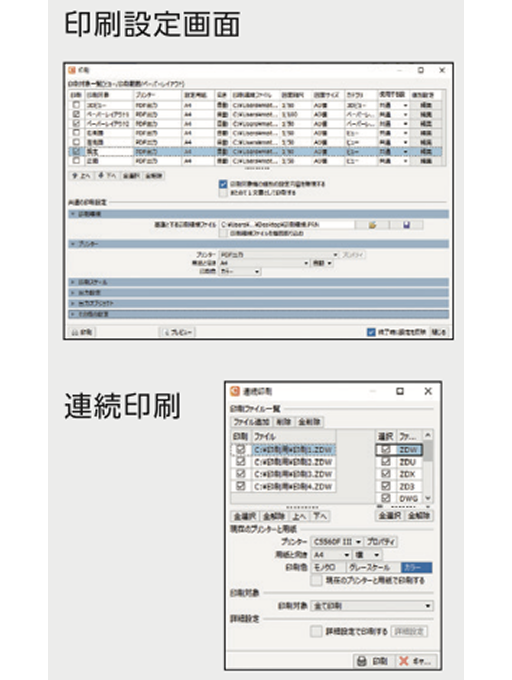Click ファイル追加 button in 連続印刷
512x680 pixels.
251,422
